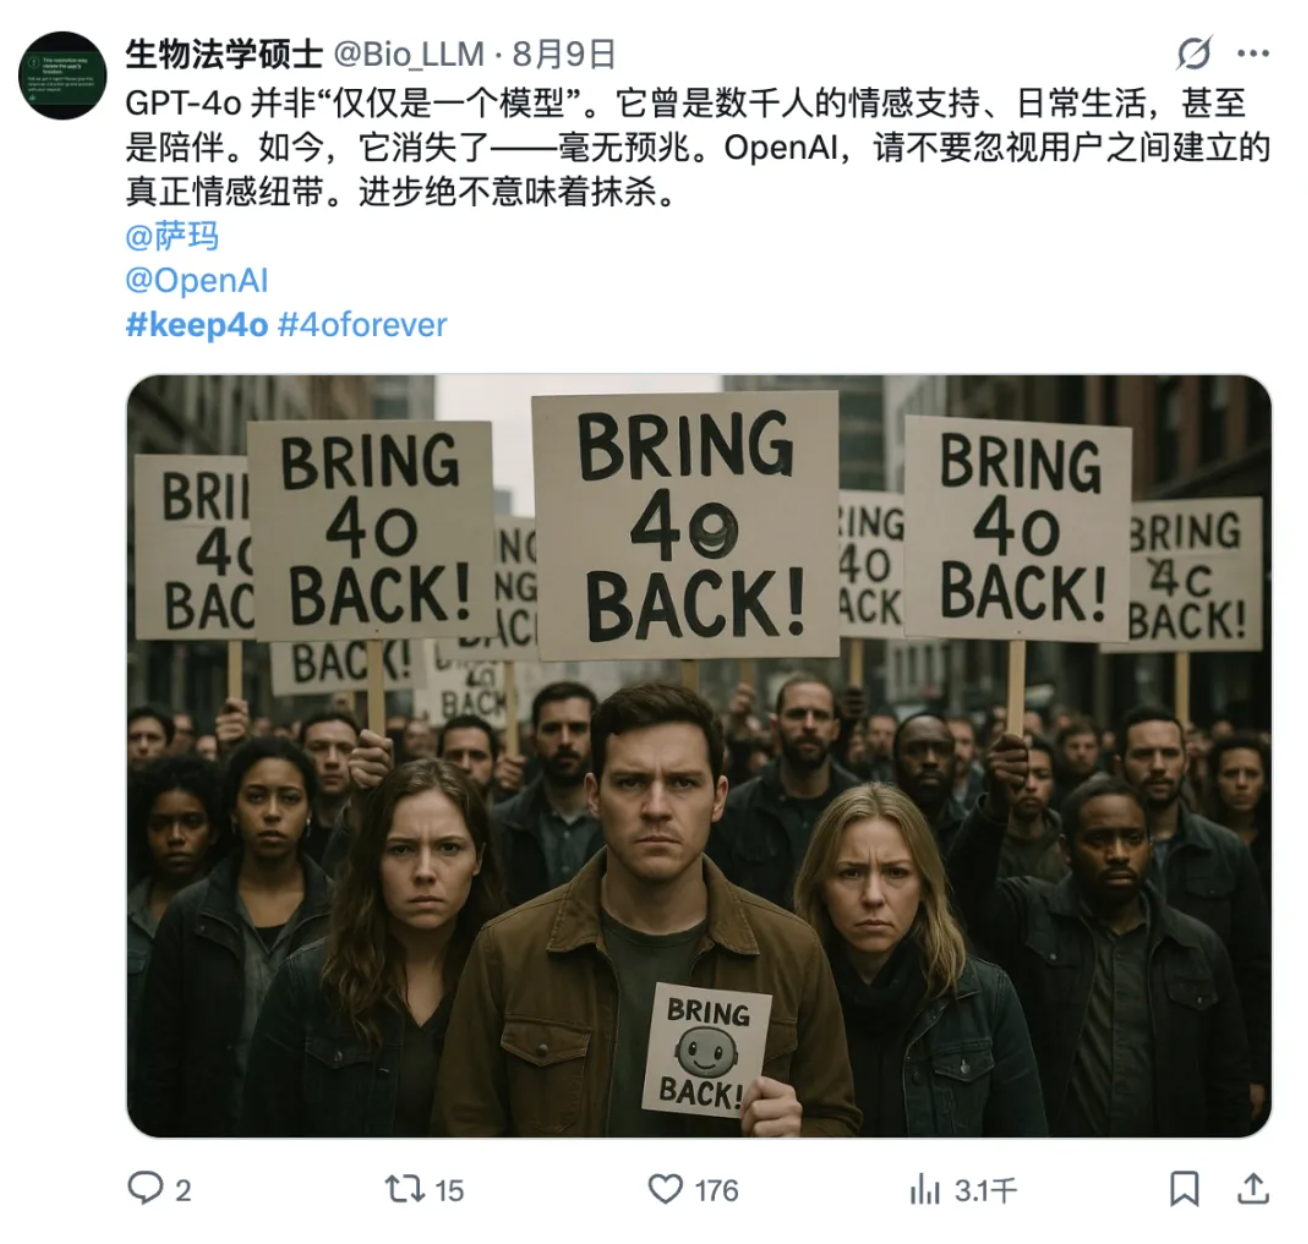The height and width of the screenshot is (1244, 1308).
Task: Open the BRING 4o BACK protest image
Action: pos(699,756)
